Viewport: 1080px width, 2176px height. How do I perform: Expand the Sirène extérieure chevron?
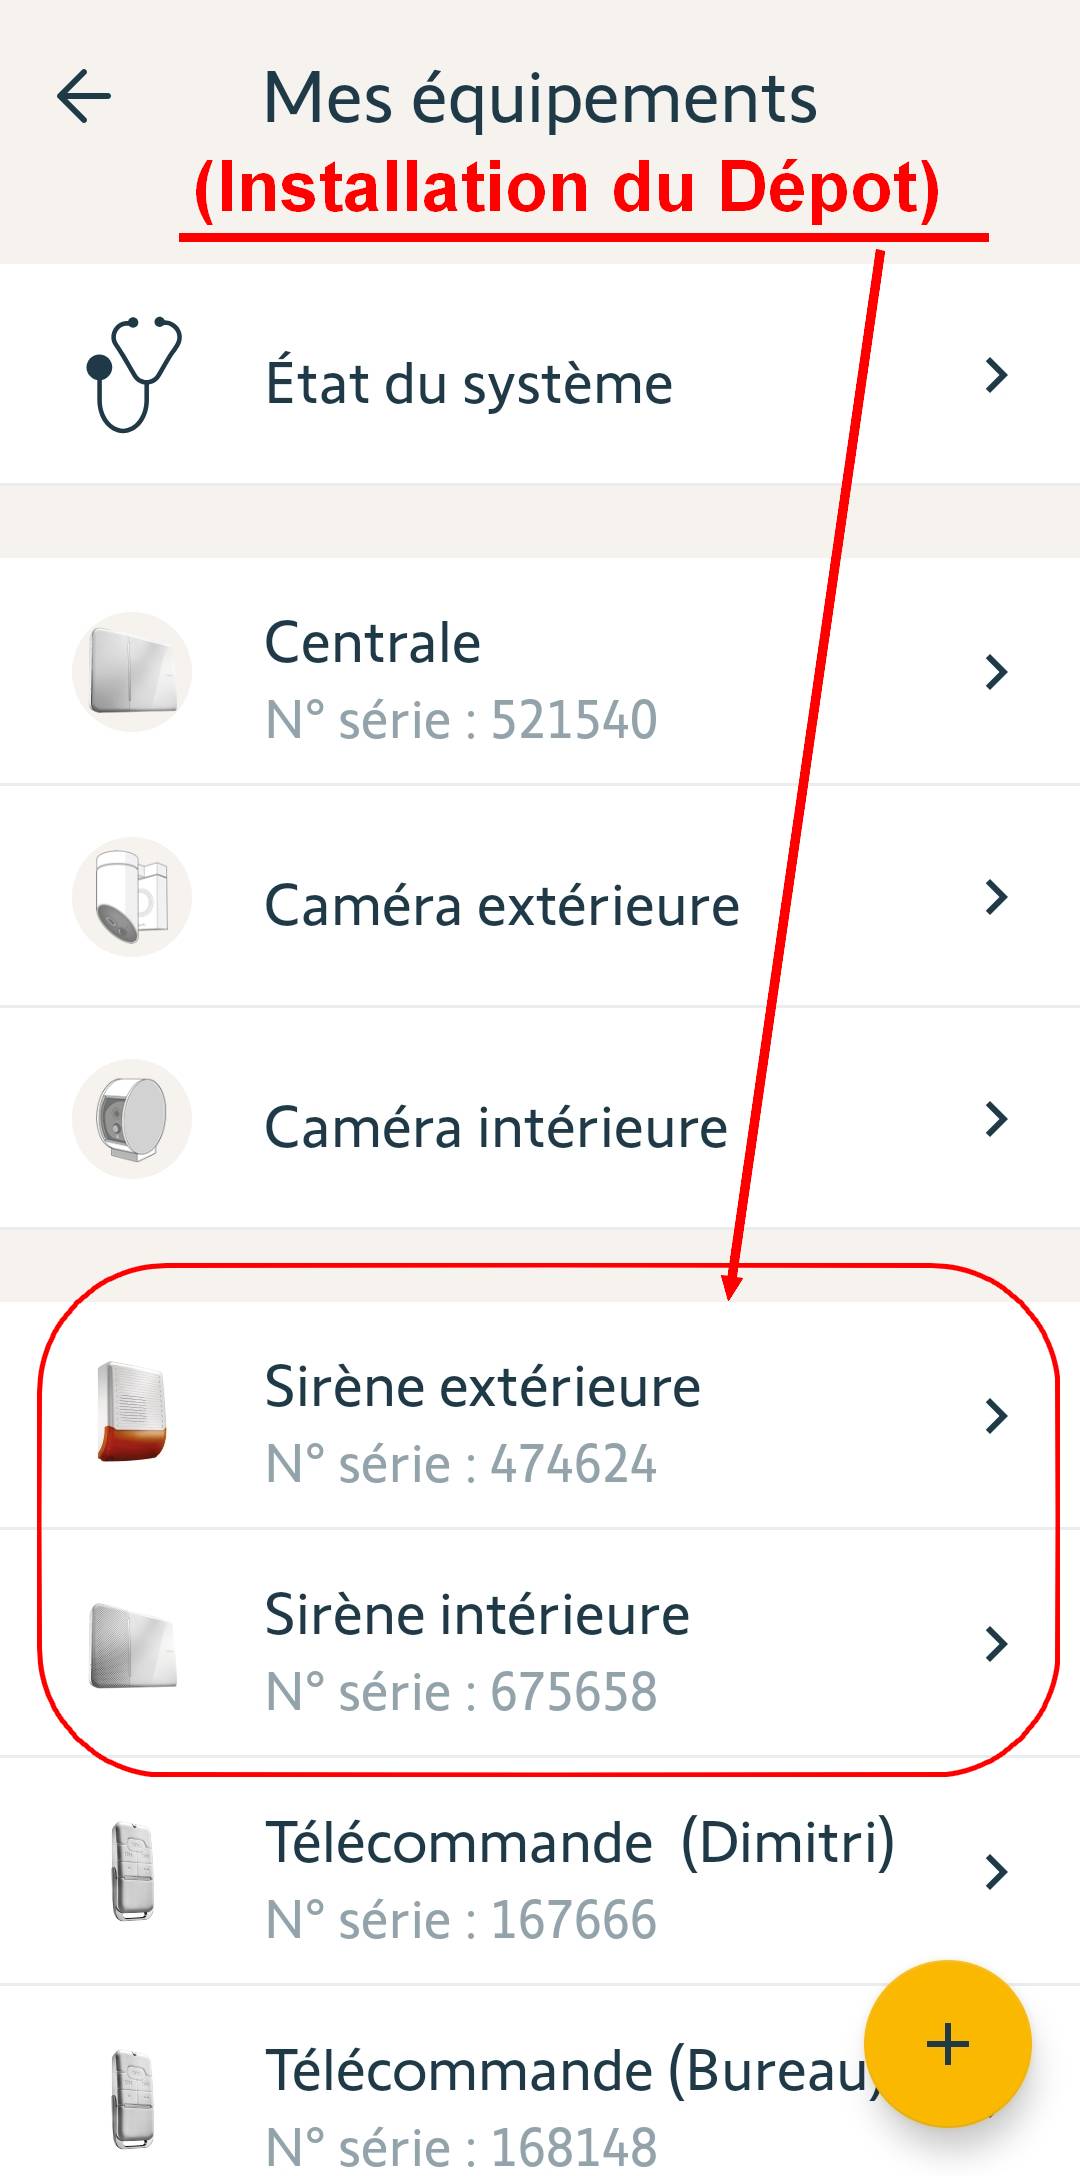pos(996,1416)
